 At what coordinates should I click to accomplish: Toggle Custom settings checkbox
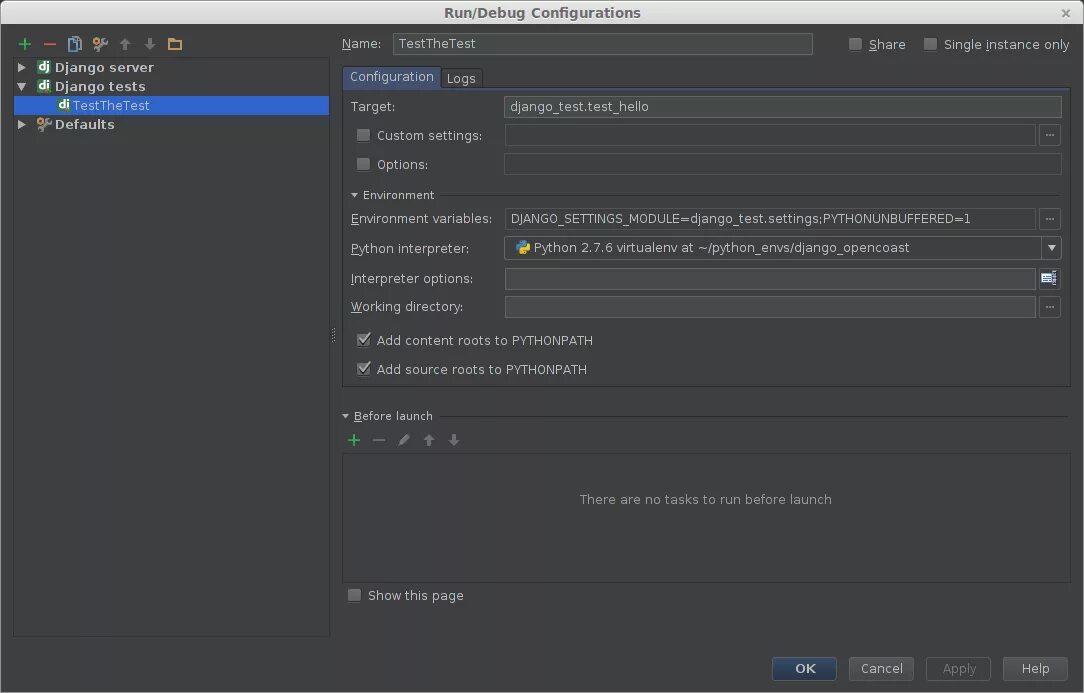(x=363, y=136)
